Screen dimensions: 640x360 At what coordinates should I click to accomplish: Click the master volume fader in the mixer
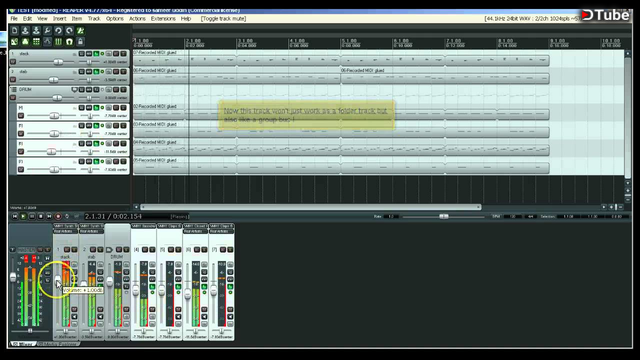point(13,277)
